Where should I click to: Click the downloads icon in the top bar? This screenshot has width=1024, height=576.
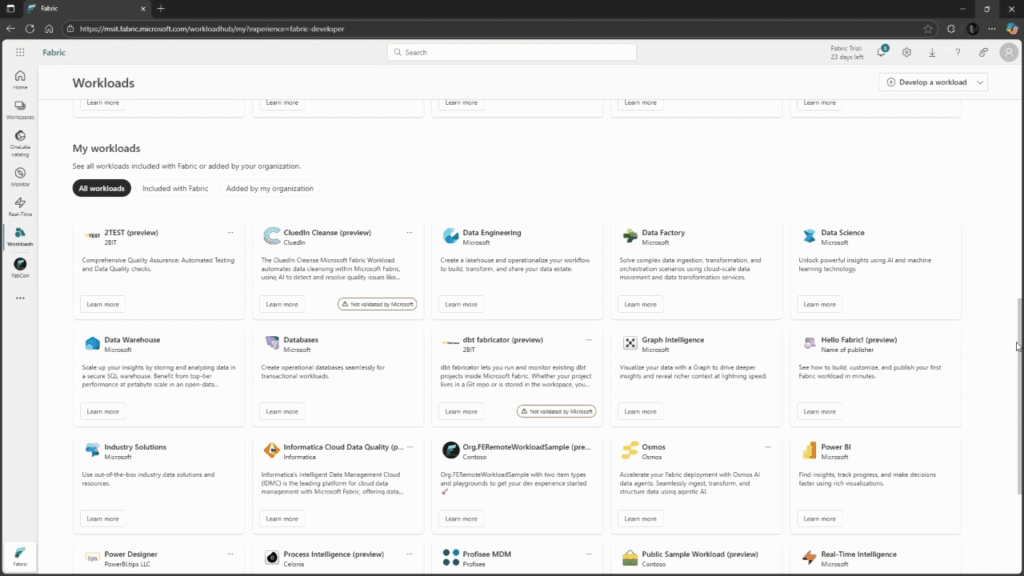point(931,52)
